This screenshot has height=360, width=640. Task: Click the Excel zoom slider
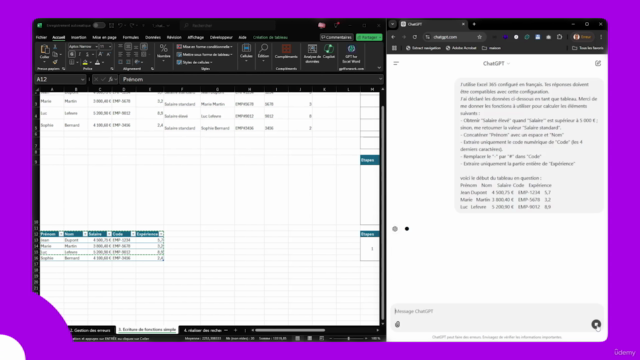tap(349, 338)
